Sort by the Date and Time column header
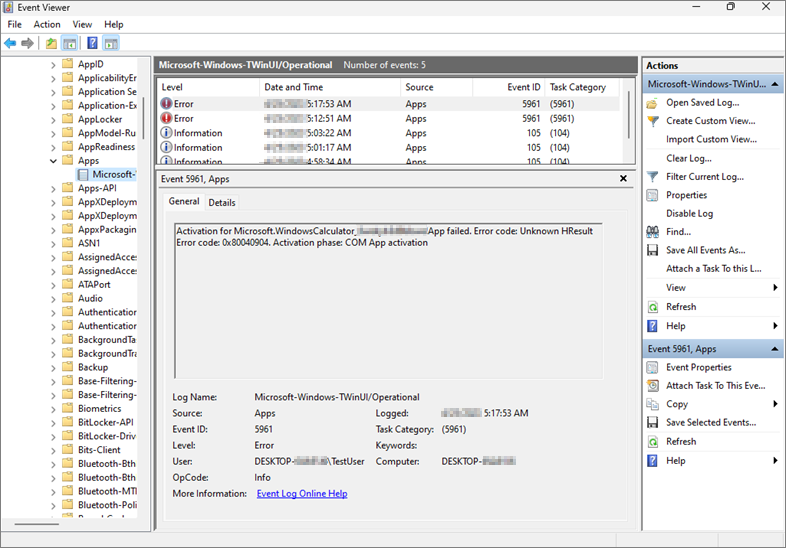786x548 pixels. [330, 87]
